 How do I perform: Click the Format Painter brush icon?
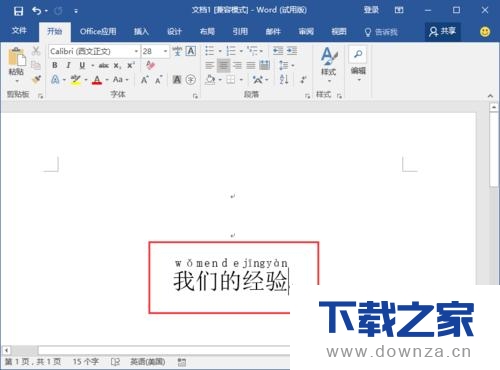point(36,79)
